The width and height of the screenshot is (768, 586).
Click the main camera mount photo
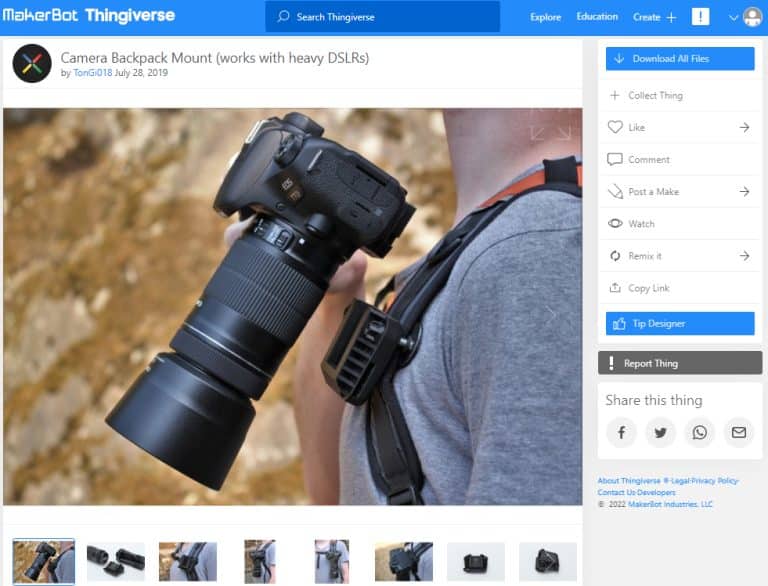(292, 307)
